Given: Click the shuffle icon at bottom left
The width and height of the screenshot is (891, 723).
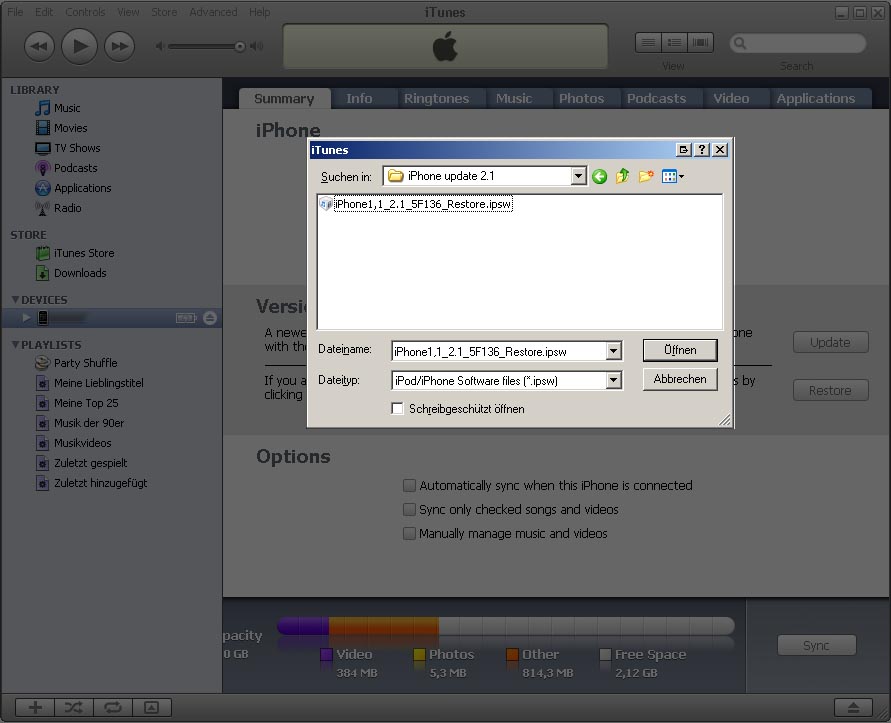Looking at the screenshot, I should 74,707.
